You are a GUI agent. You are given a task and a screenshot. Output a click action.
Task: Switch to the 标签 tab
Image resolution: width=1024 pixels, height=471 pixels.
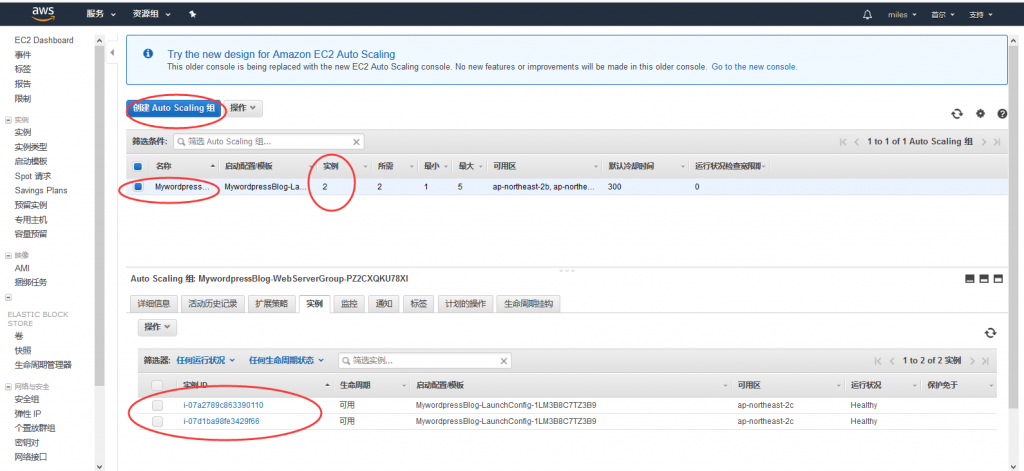(419, 304)
